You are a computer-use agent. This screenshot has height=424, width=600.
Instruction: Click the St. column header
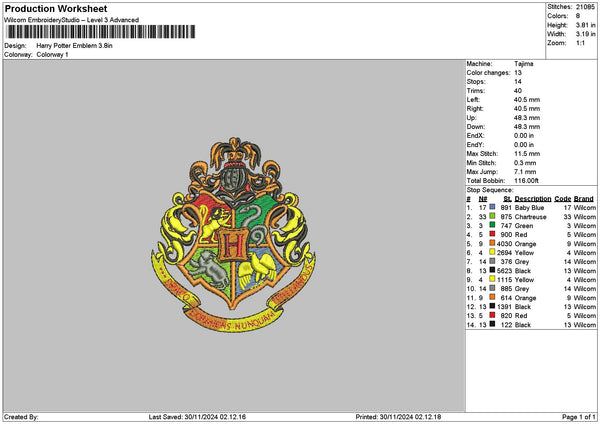[508, 199]
